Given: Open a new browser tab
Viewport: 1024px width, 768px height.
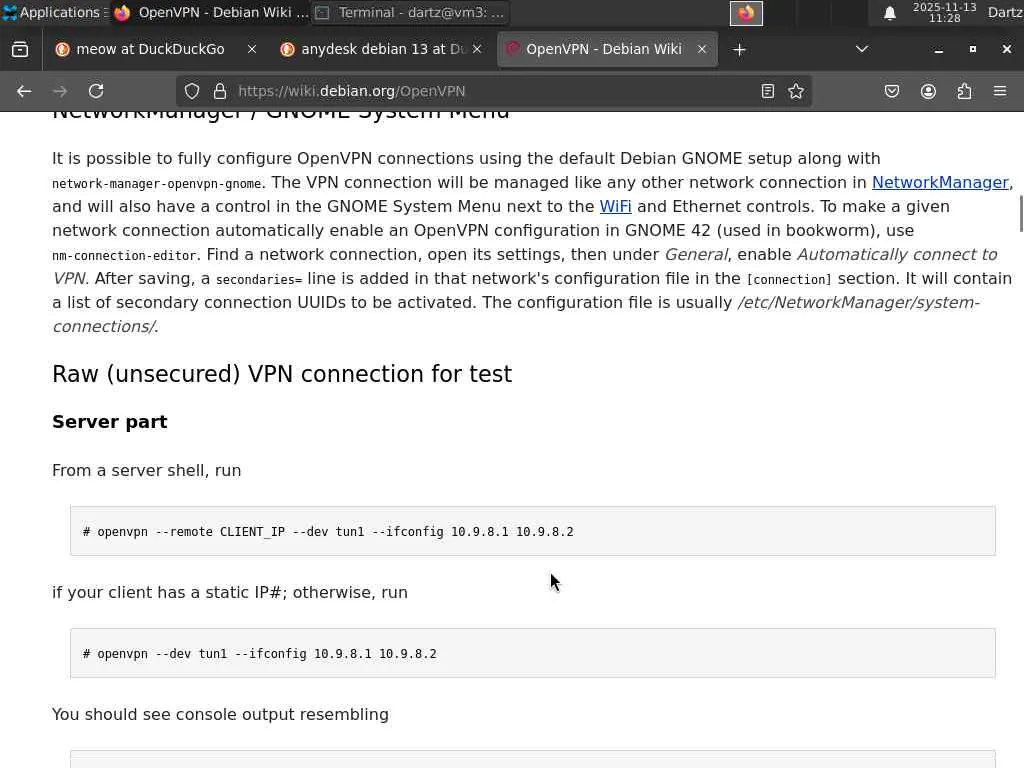Looking at the screenshot, I should point(739,49).
